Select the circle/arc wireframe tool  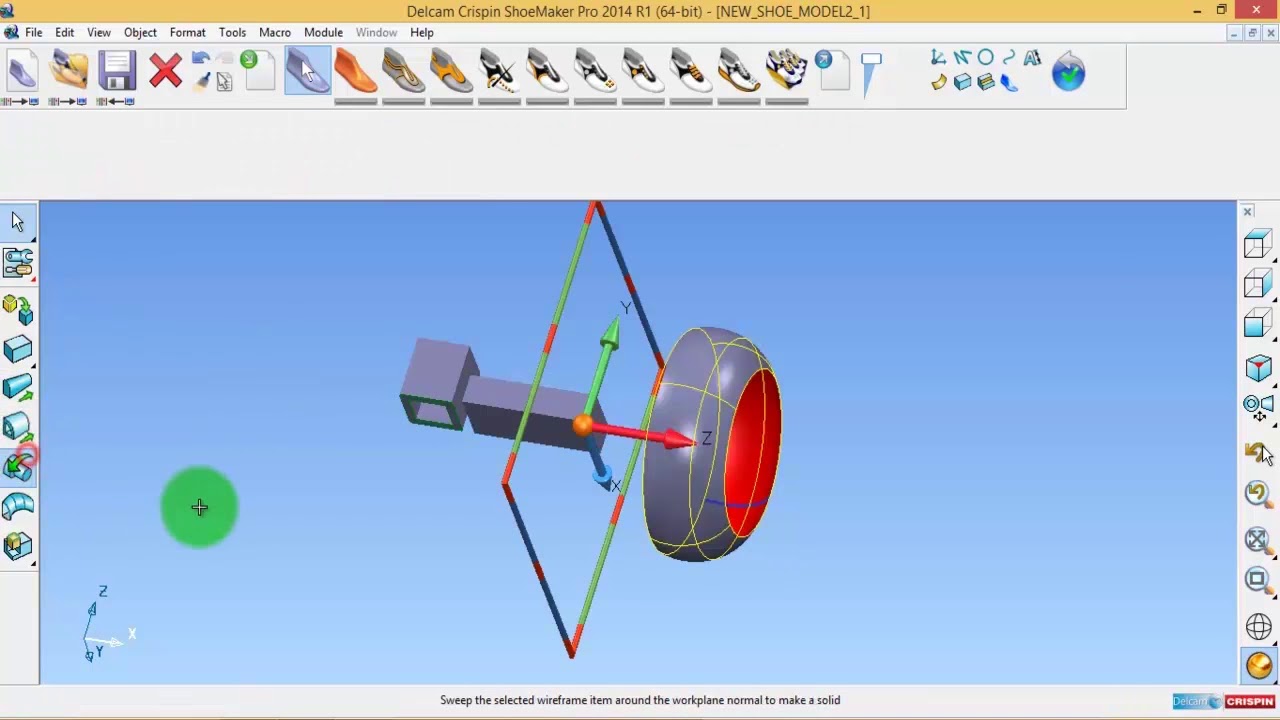(x=985, y=59)
